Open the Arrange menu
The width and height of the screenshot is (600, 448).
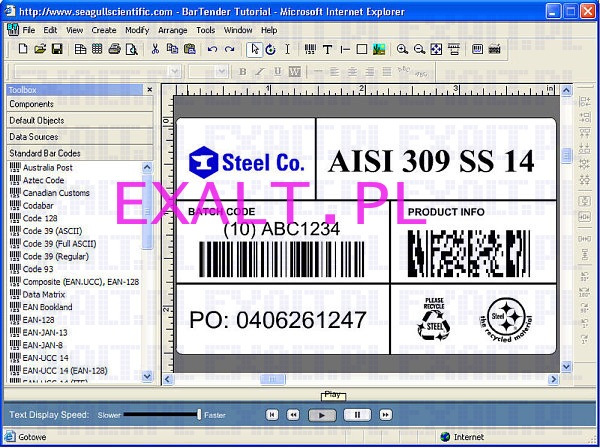tap(173, 30)
